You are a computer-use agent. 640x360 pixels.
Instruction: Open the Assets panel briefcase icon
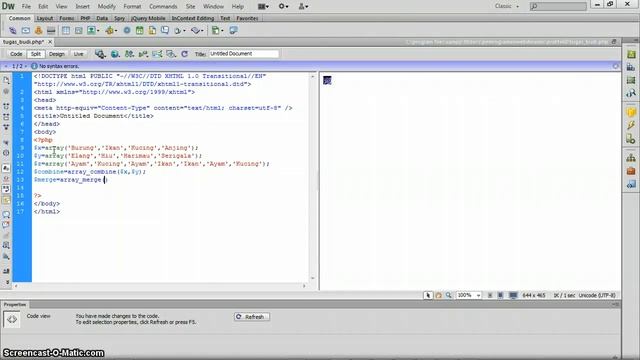click(631, 171)
